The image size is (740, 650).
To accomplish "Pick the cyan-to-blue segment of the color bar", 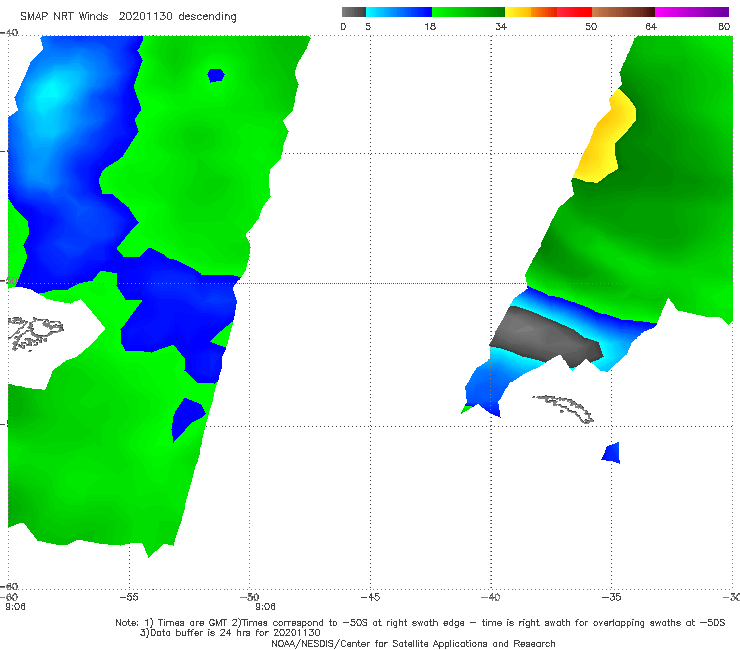I will point(399,12).
